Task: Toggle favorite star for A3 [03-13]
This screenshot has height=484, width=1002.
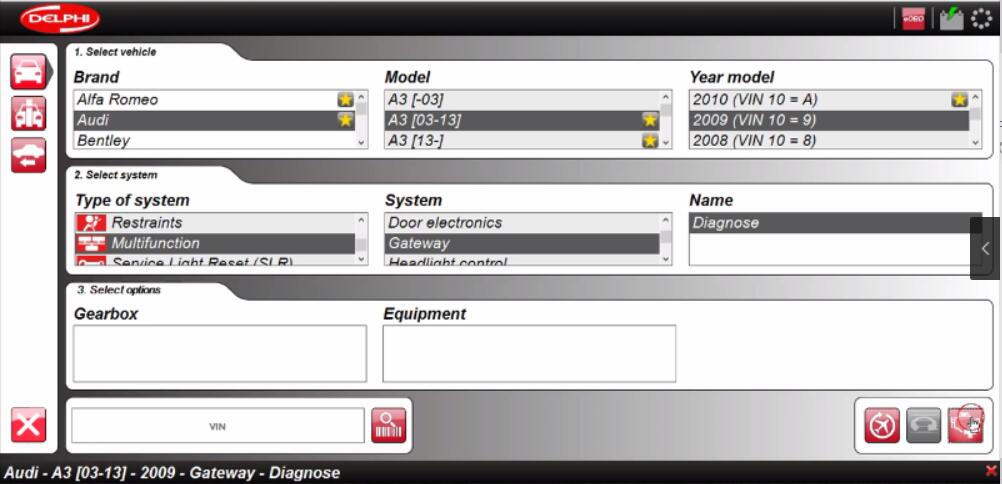Action: [x=650, y=120]
